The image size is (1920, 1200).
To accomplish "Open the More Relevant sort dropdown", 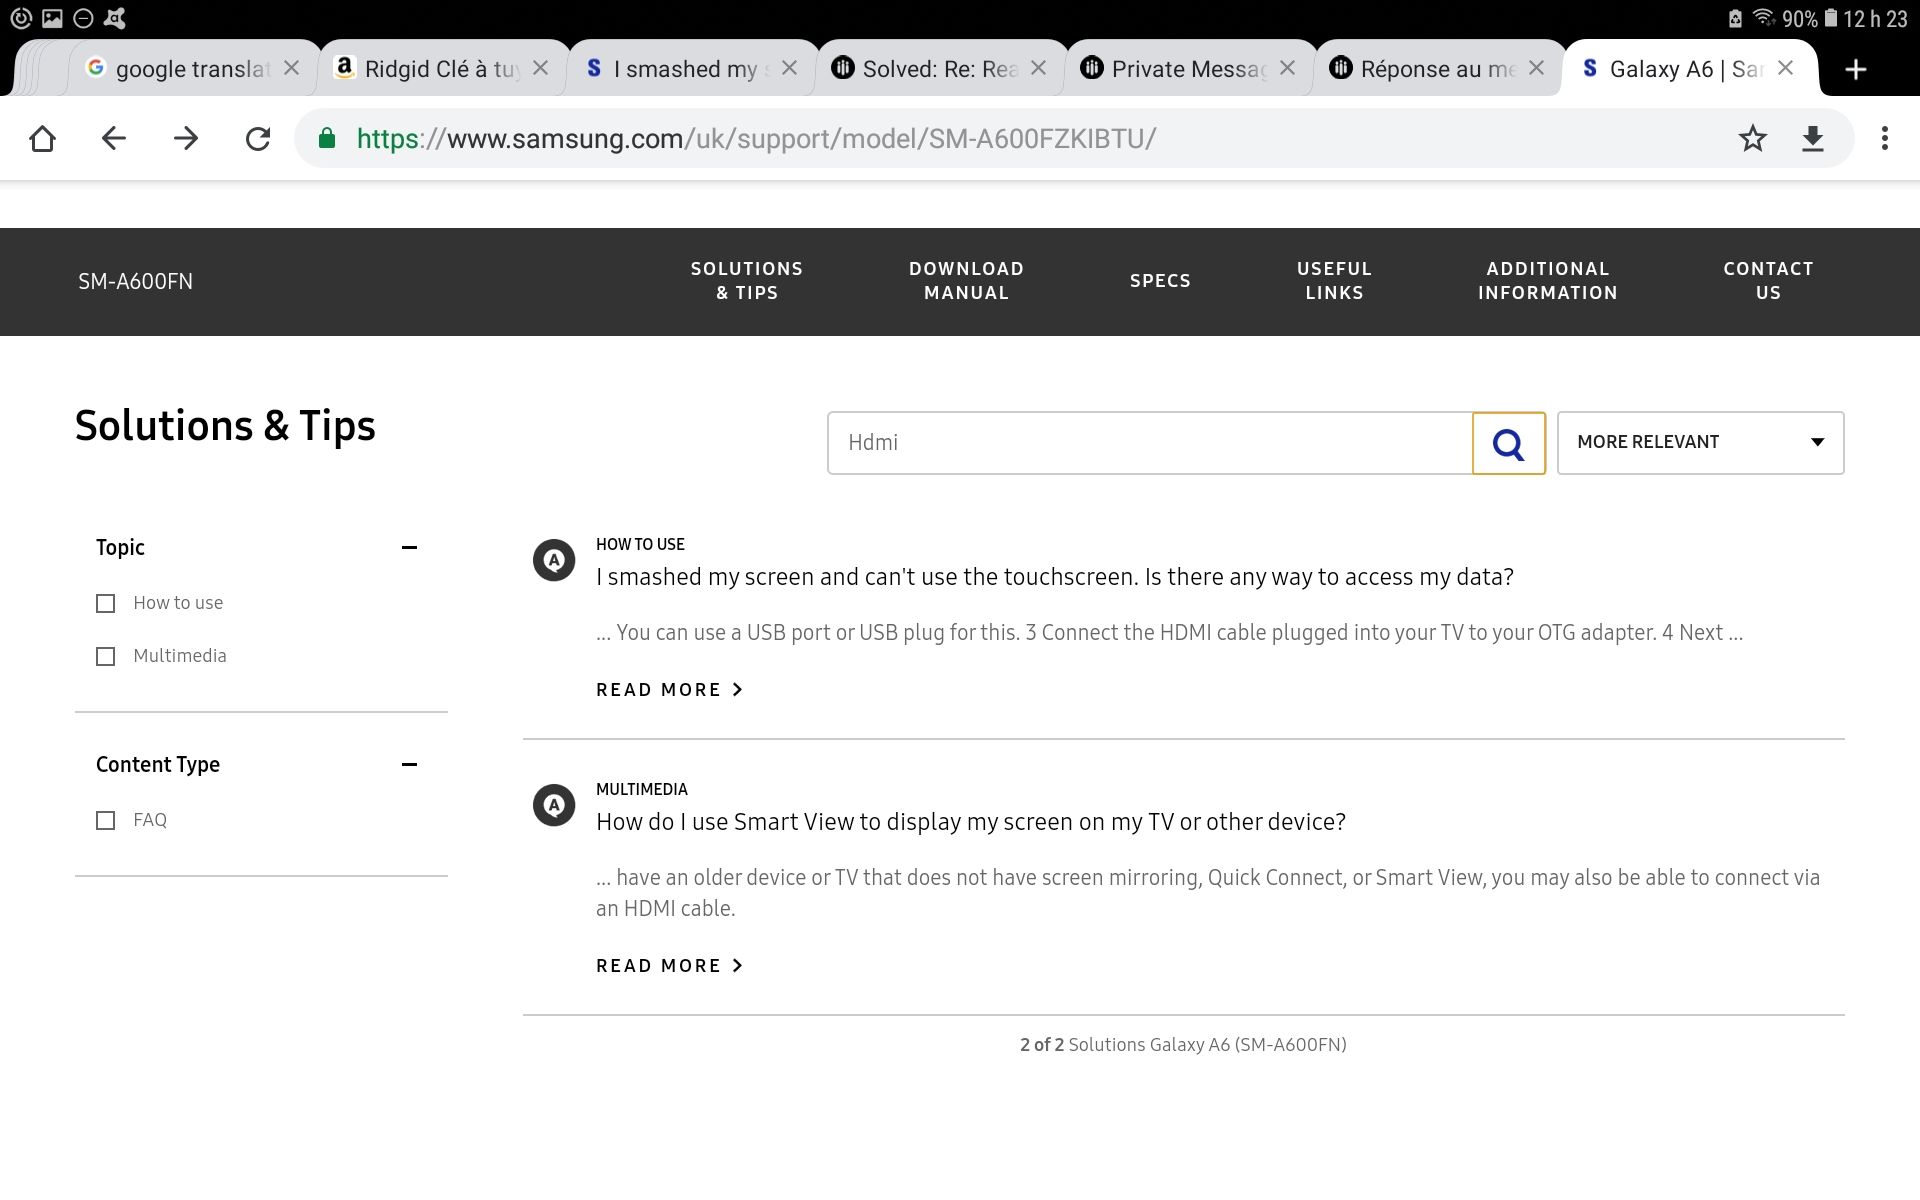I will point(1700,443).
